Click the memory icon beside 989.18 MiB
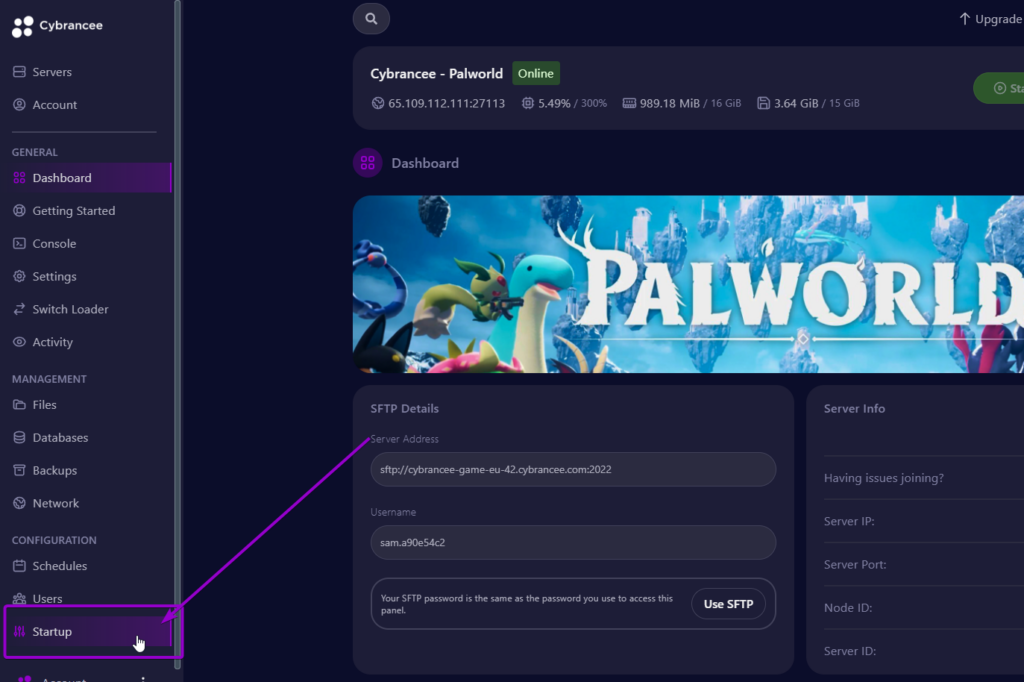The width and height of the screenshot is (1024, 682). pyautogui.click(x=629, y=103)
